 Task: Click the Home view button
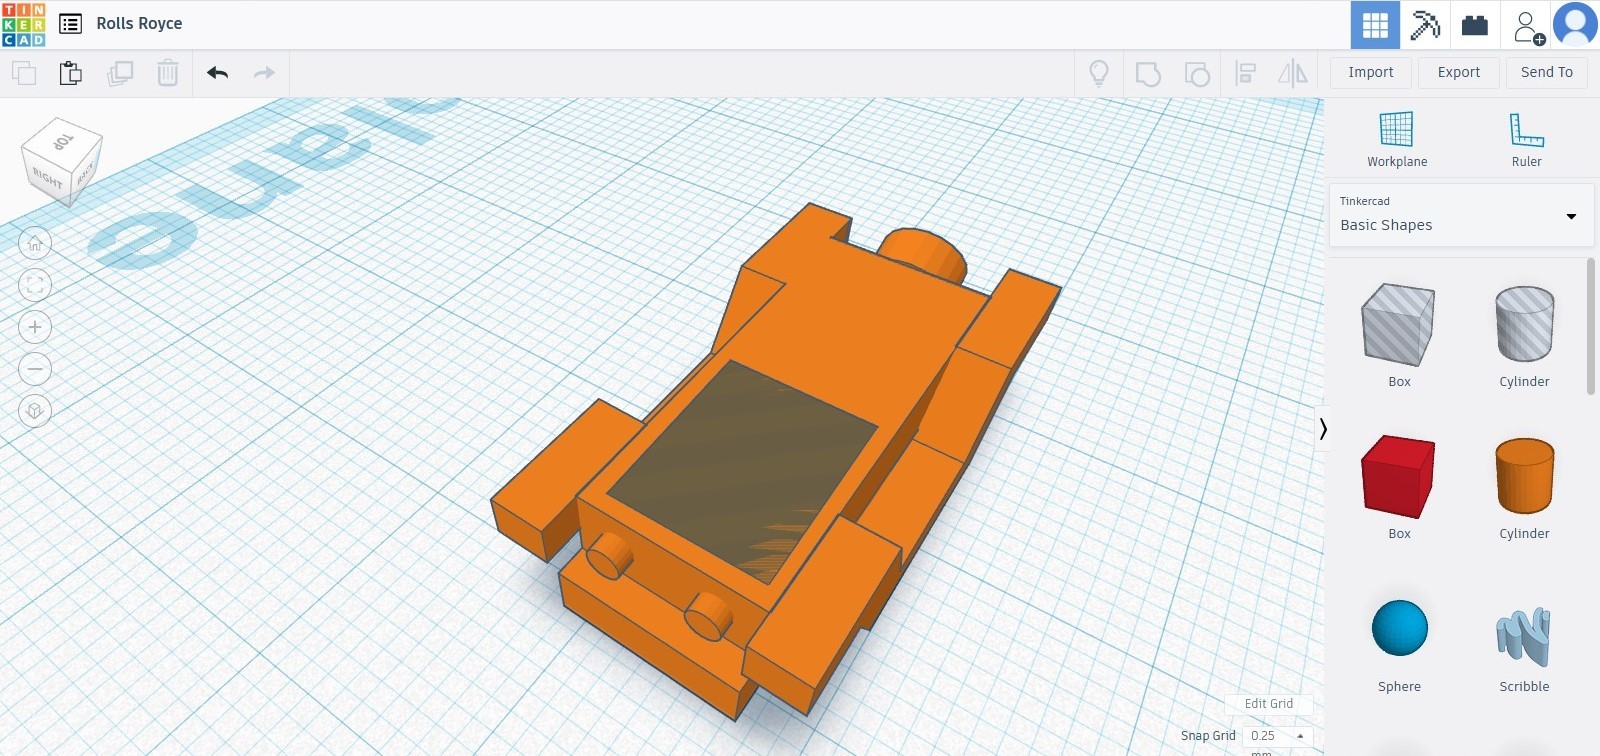35,243
